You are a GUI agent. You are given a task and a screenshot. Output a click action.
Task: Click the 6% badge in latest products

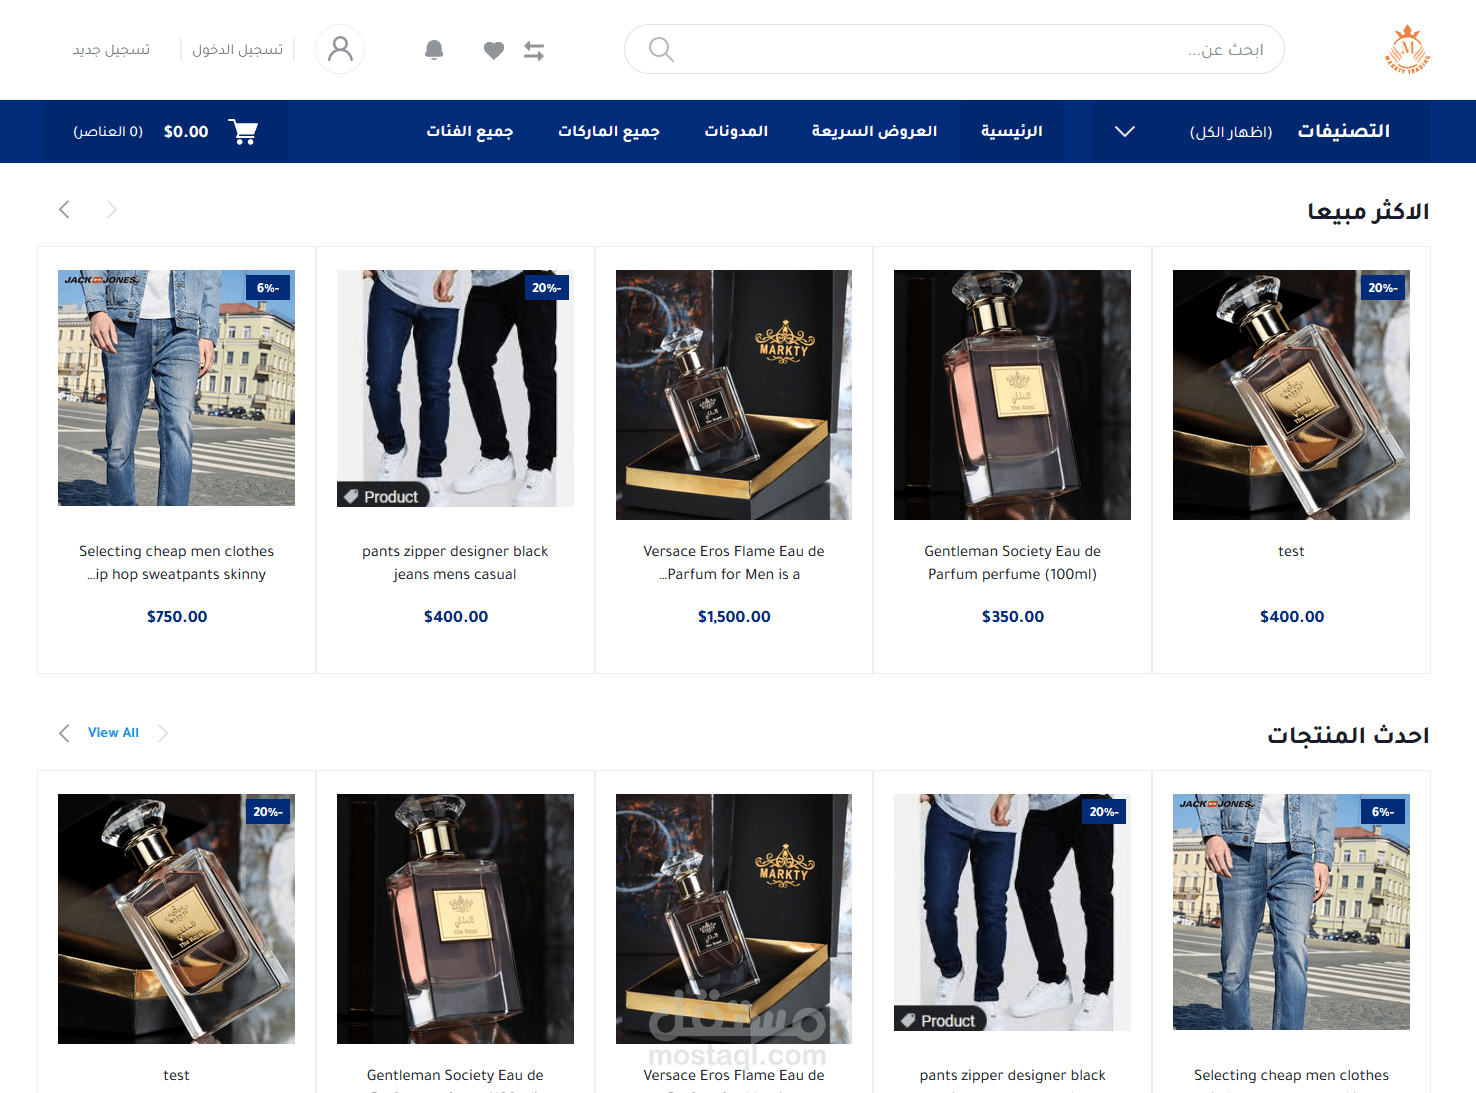click(x=1383, y=812)
